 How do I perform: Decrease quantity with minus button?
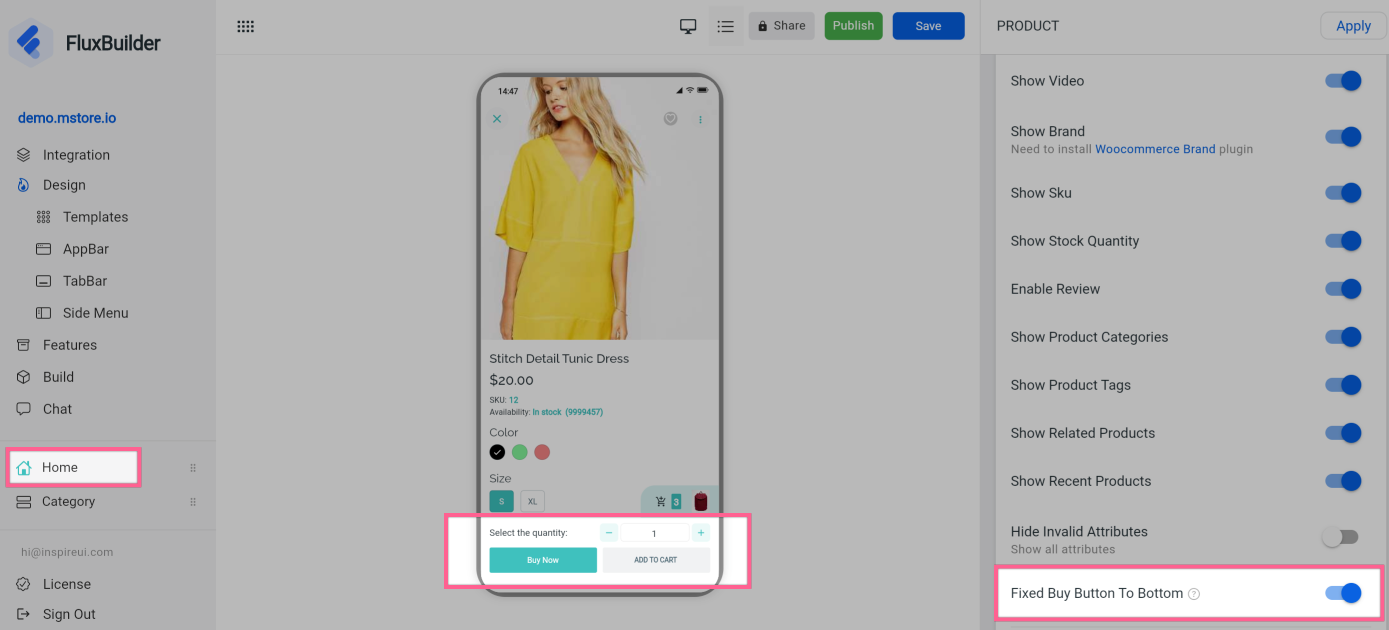[609, 533]
